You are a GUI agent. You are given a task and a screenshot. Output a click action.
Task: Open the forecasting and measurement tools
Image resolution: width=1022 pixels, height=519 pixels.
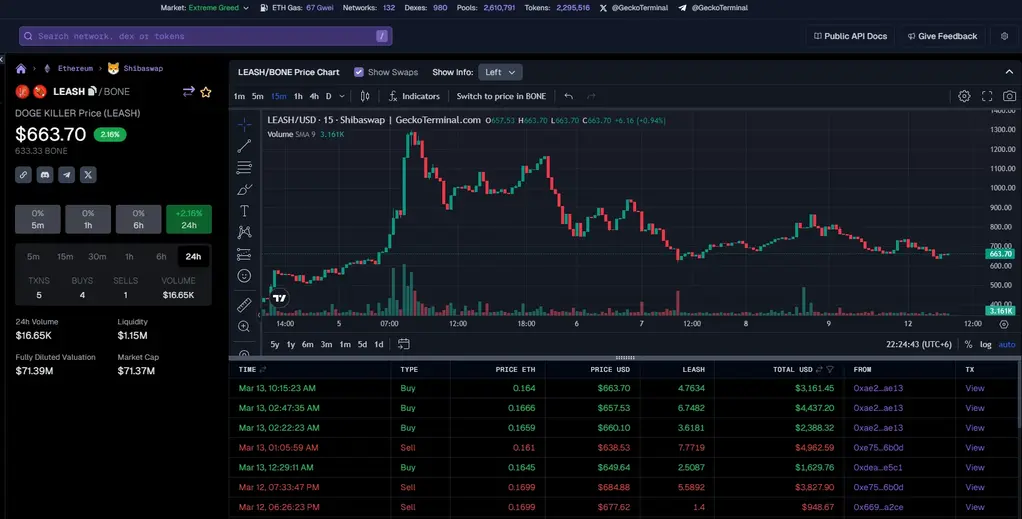pyautogui.click(x=244, y=254)
